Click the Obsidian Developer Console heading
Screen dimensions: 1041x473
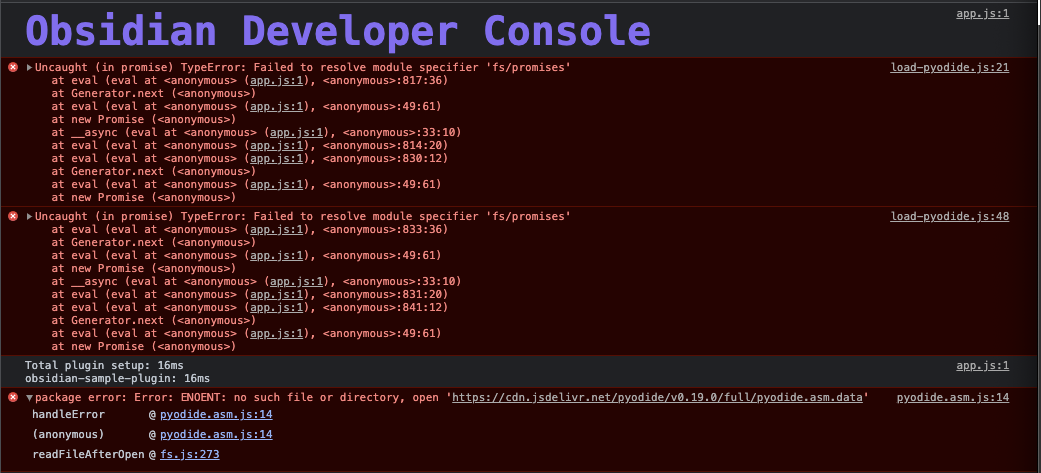(338, 31)
